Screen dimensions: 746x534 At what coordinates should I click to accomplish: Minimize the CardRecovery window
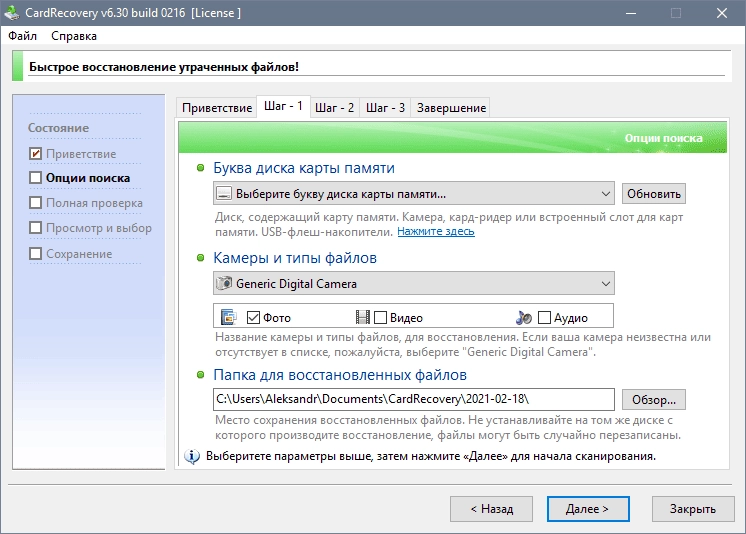(631, 13)
